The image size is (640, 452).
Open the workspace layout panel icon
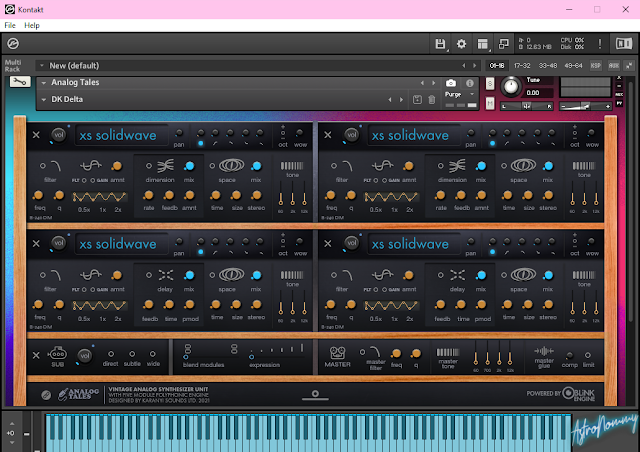tap(482, 44)
